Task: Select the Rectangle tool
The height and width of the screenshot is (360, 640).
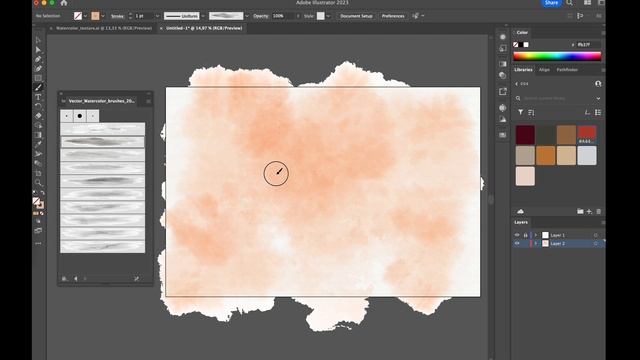Action: pos(38,78)
